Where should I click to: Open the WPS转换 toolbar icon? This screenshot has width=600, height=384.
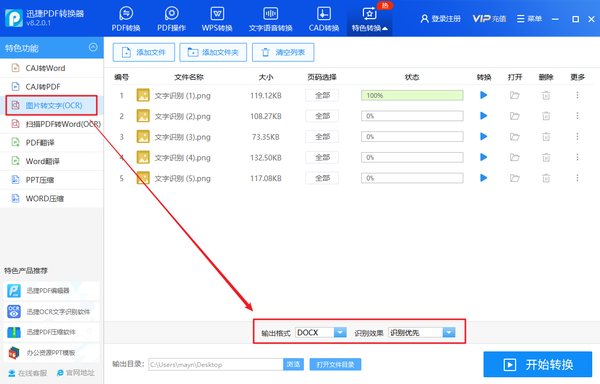point(217,19)
